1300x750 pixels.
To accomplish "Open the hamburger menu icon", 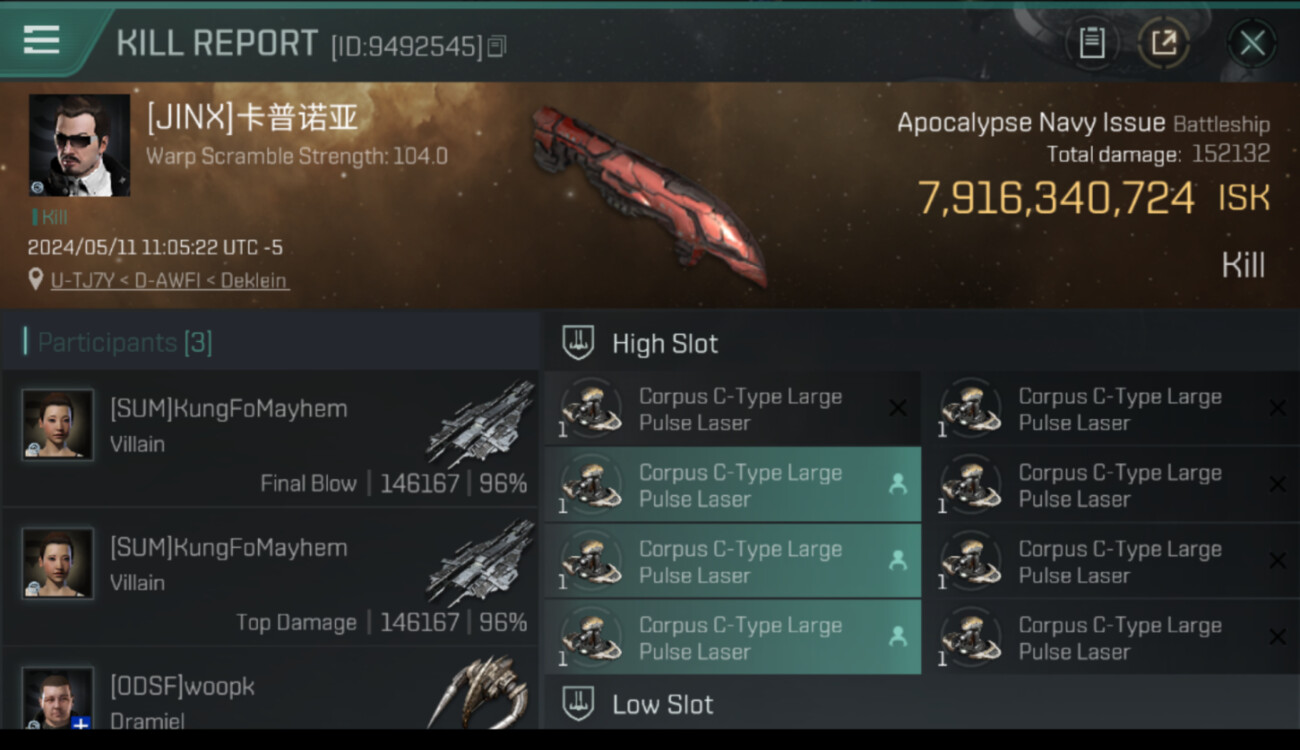I will (41, 40).
